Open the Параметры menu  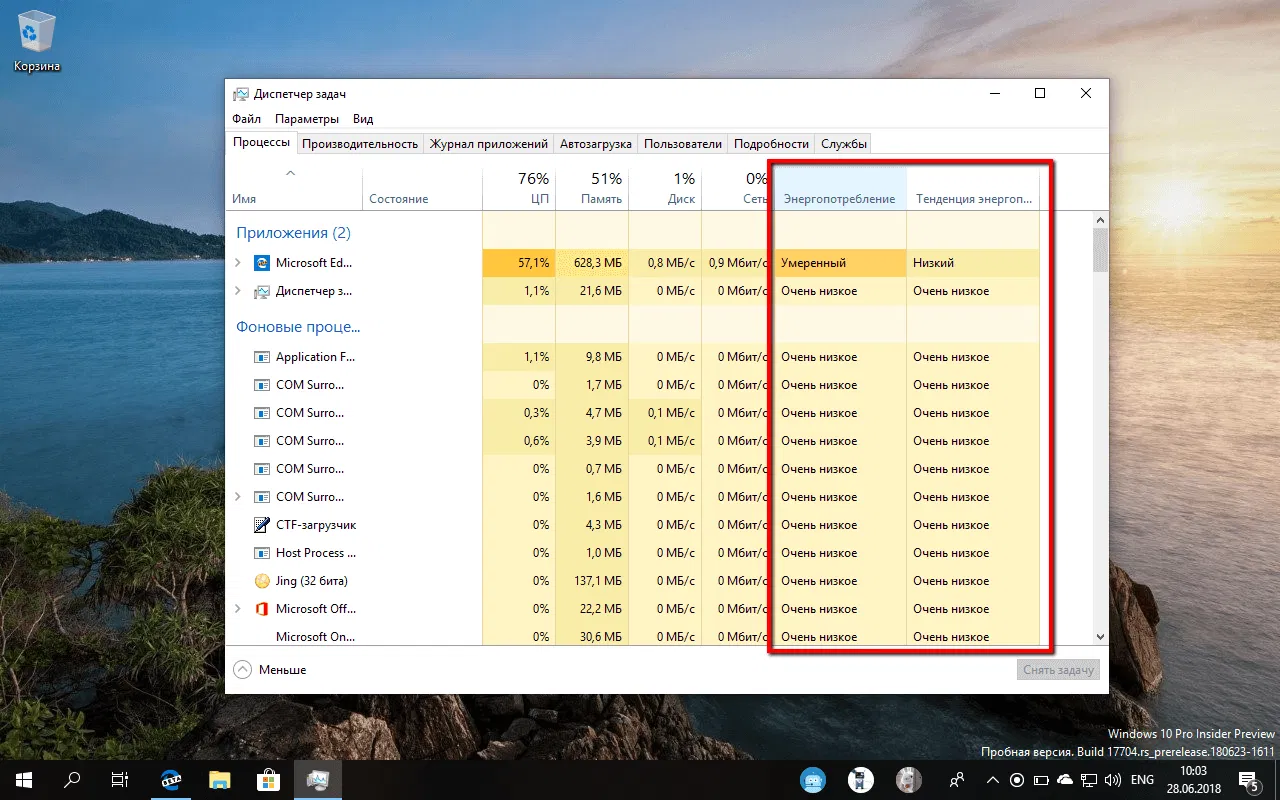[x=307, y=119]
